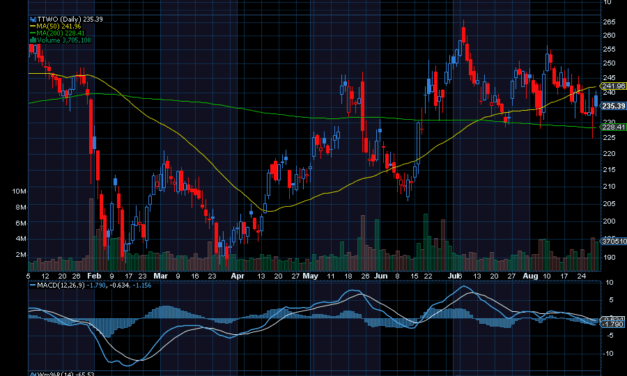
Task: Click the 241.96 price tag on right axis
Action: coord(613,86)
